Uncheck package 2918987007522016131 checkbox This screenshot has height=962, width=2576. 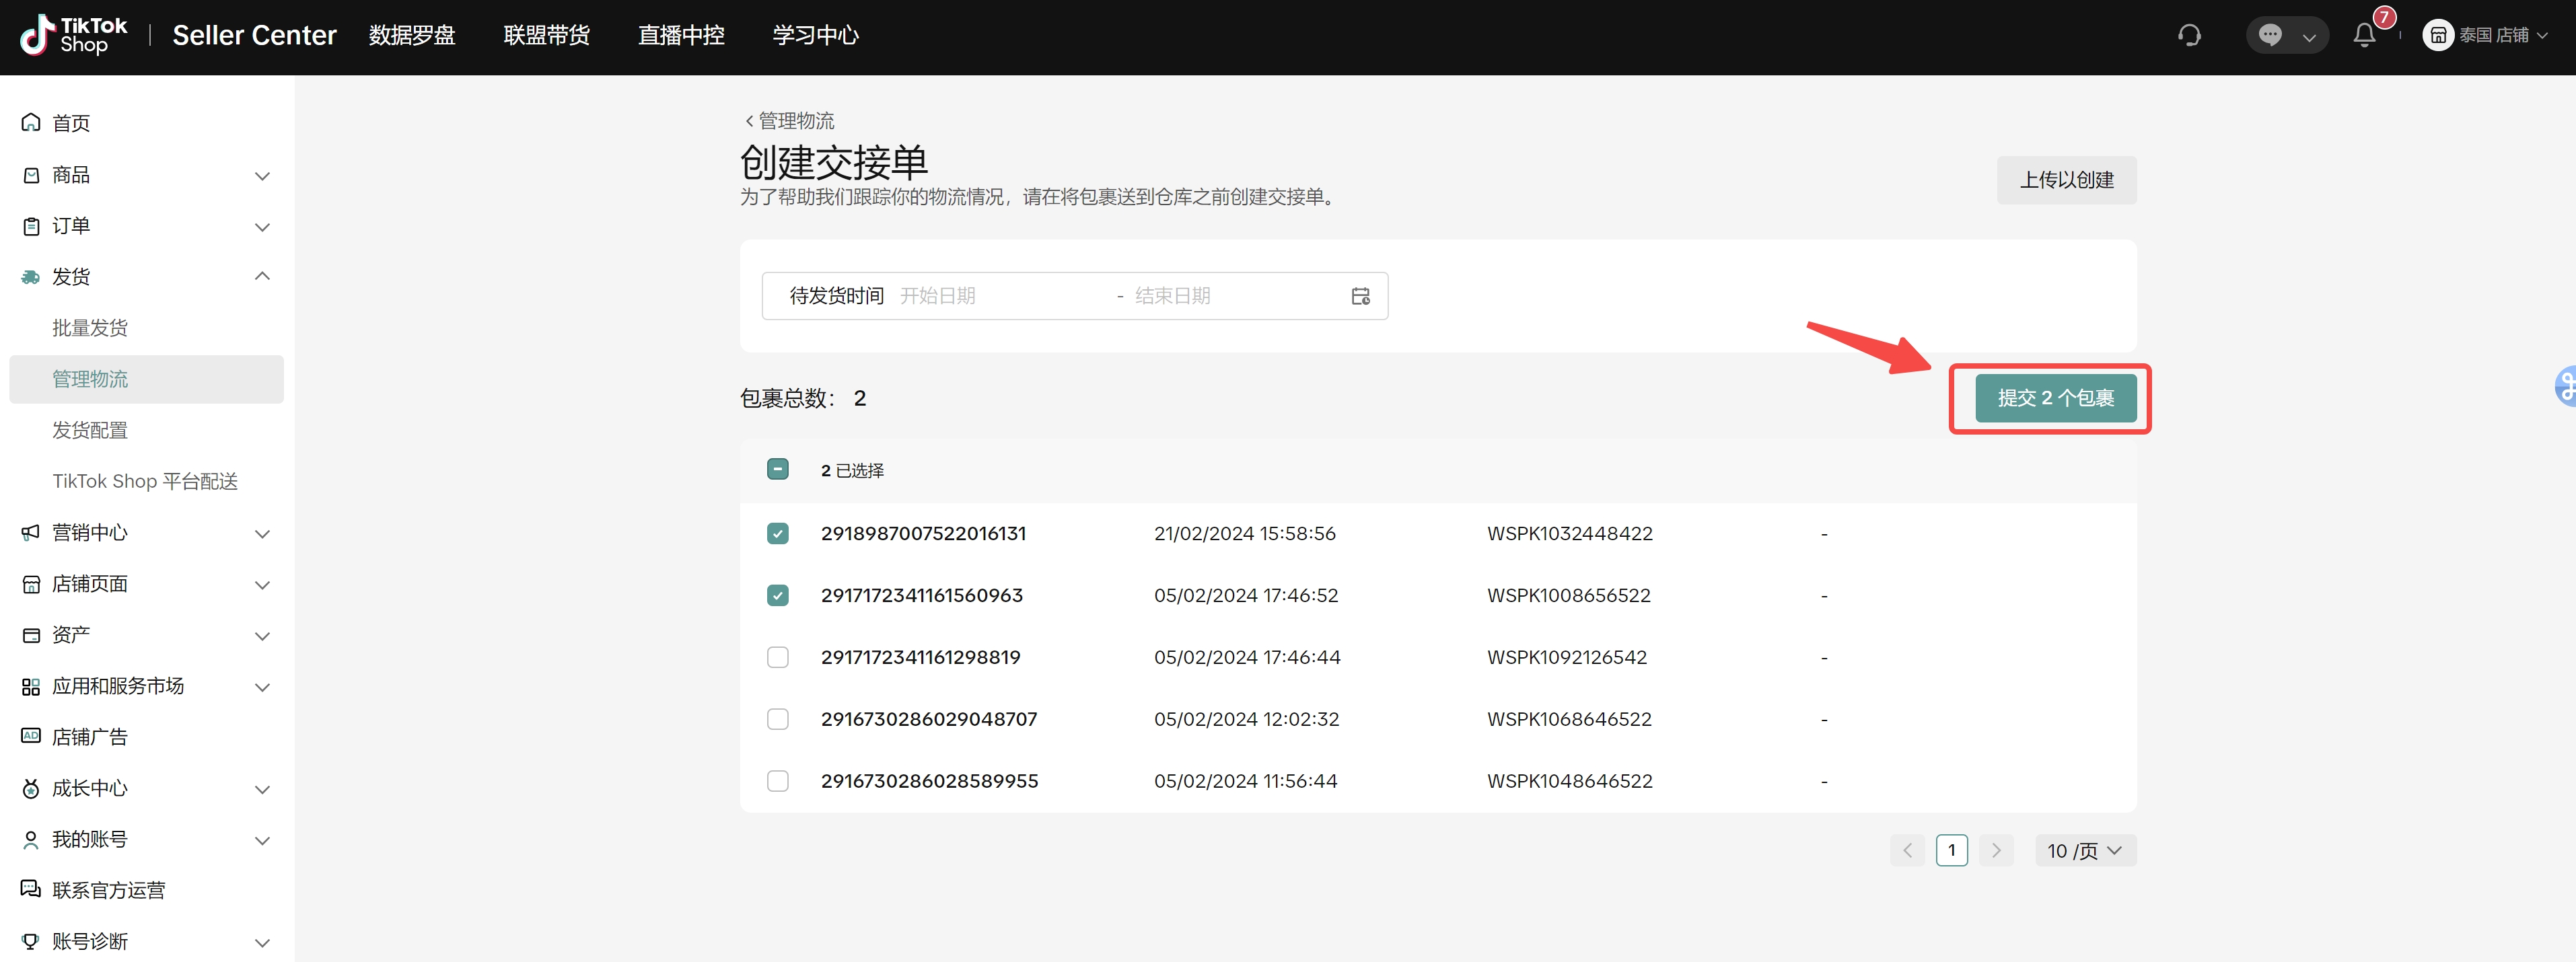[x=777, y=534]
